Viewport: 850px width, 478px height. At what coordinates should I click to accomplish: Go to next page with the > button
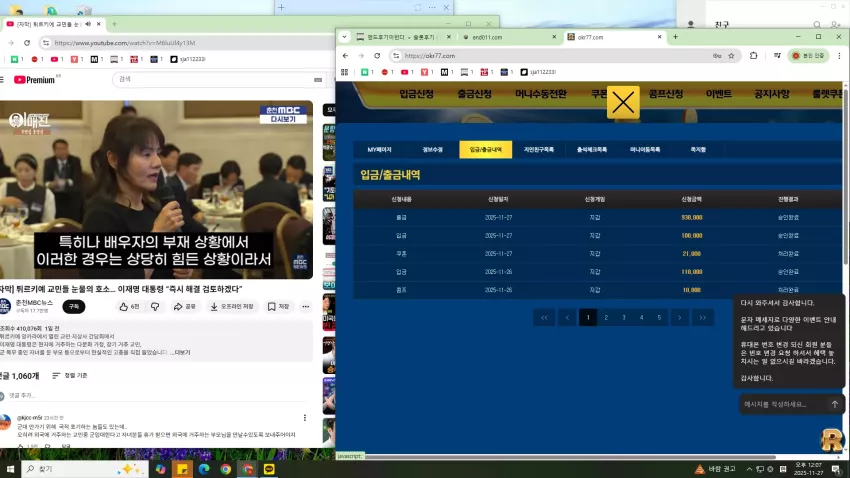click(680, 318)
